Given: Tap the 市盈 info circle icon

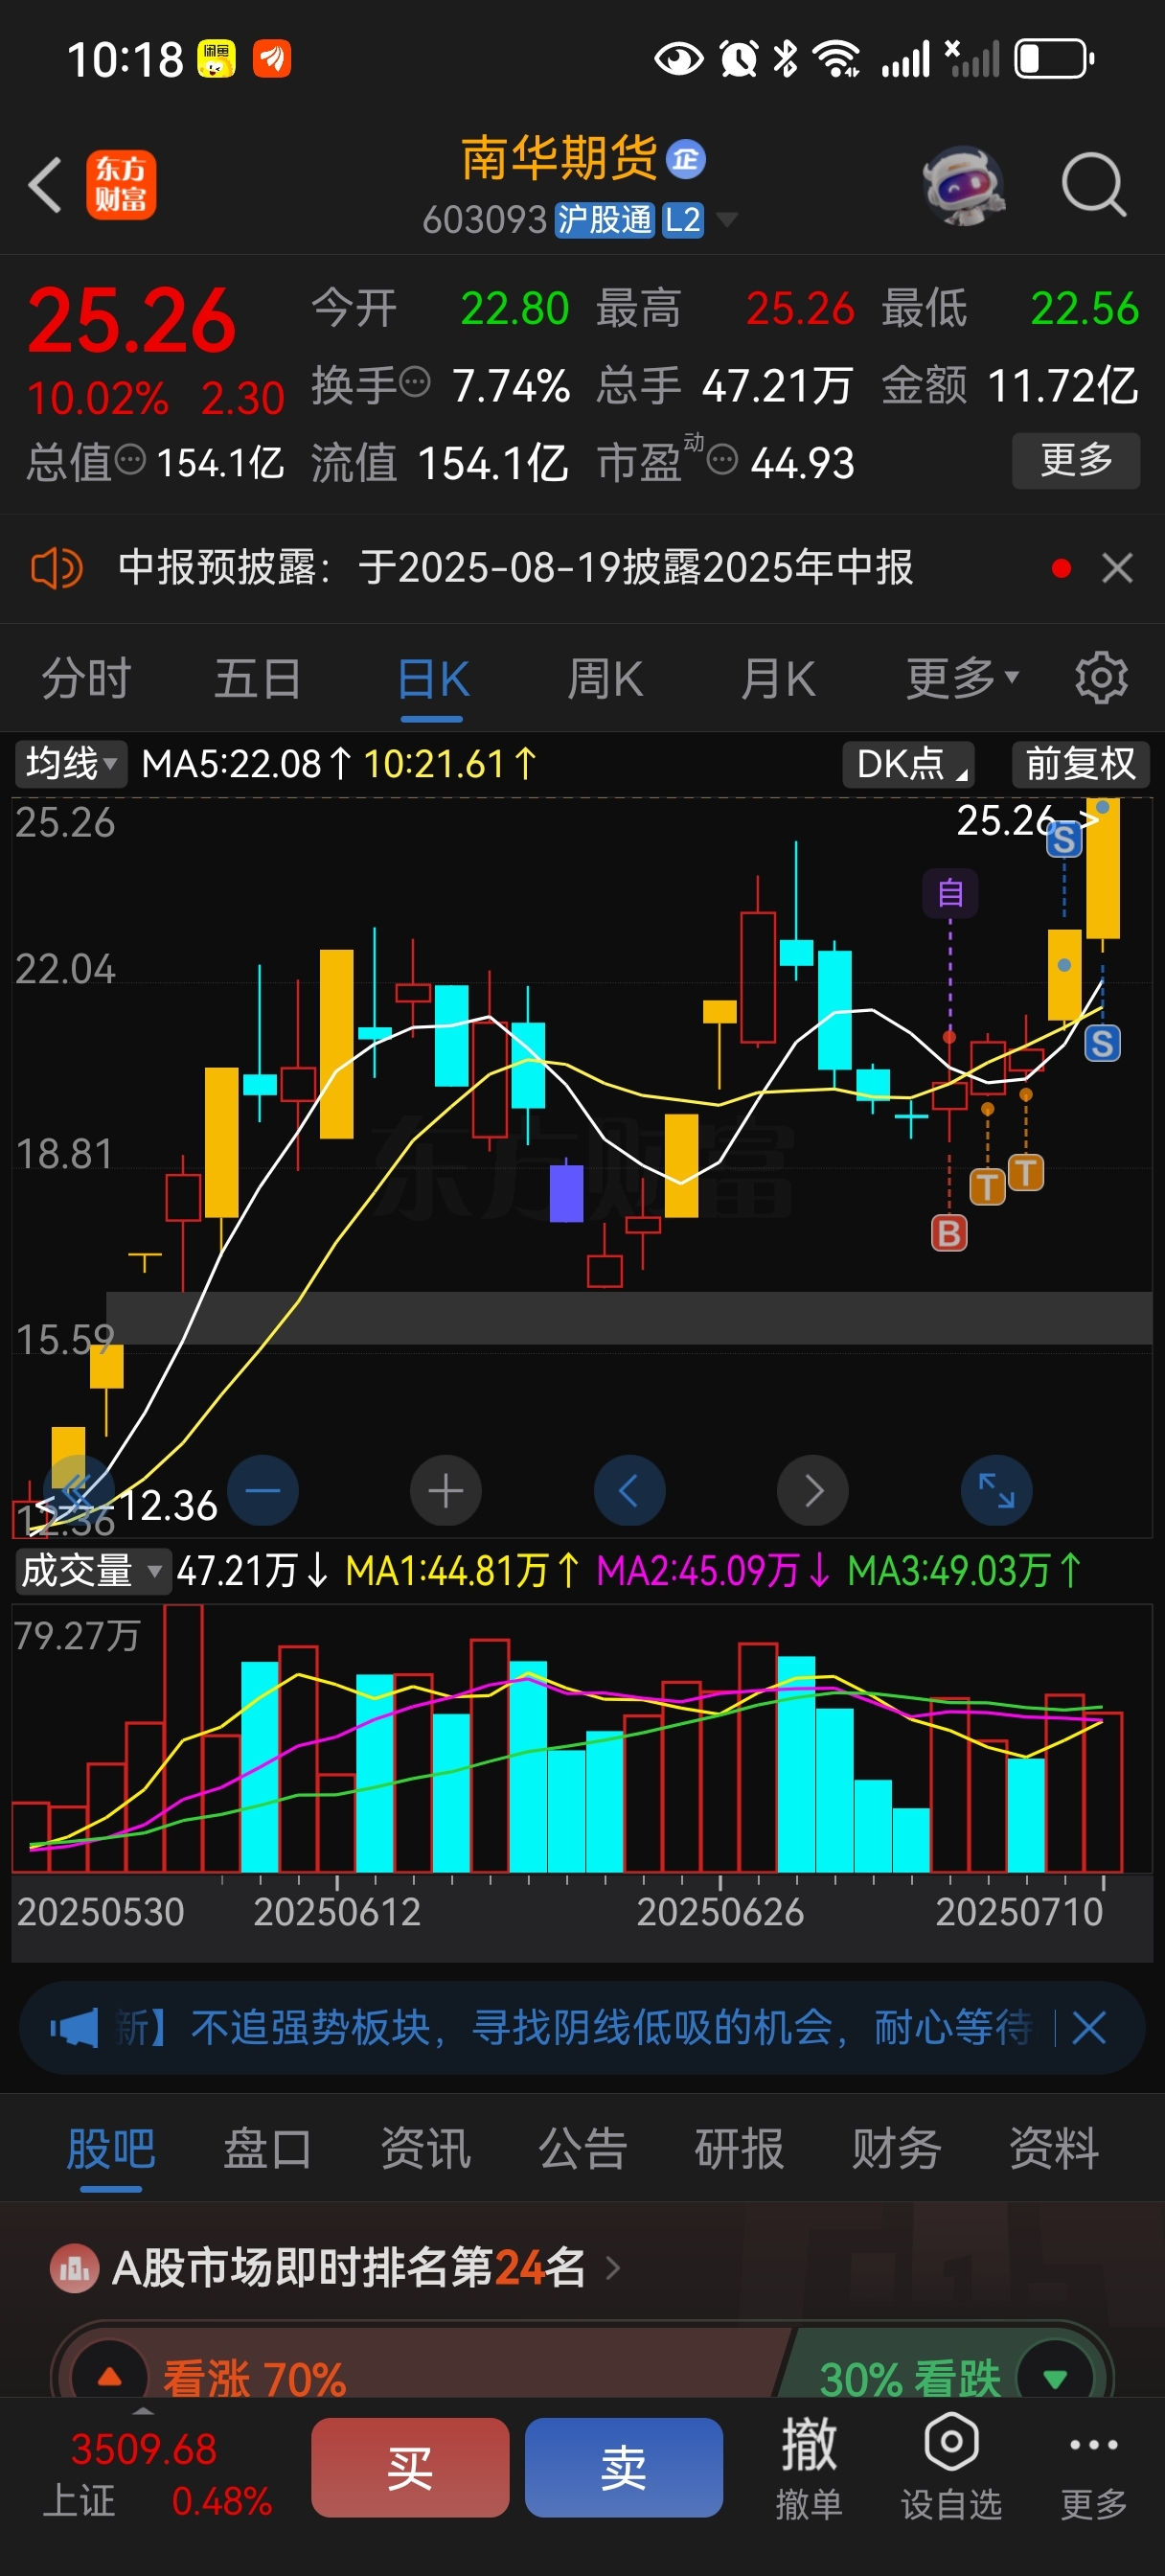Looking at the screenshot, I should coord(722,460).
